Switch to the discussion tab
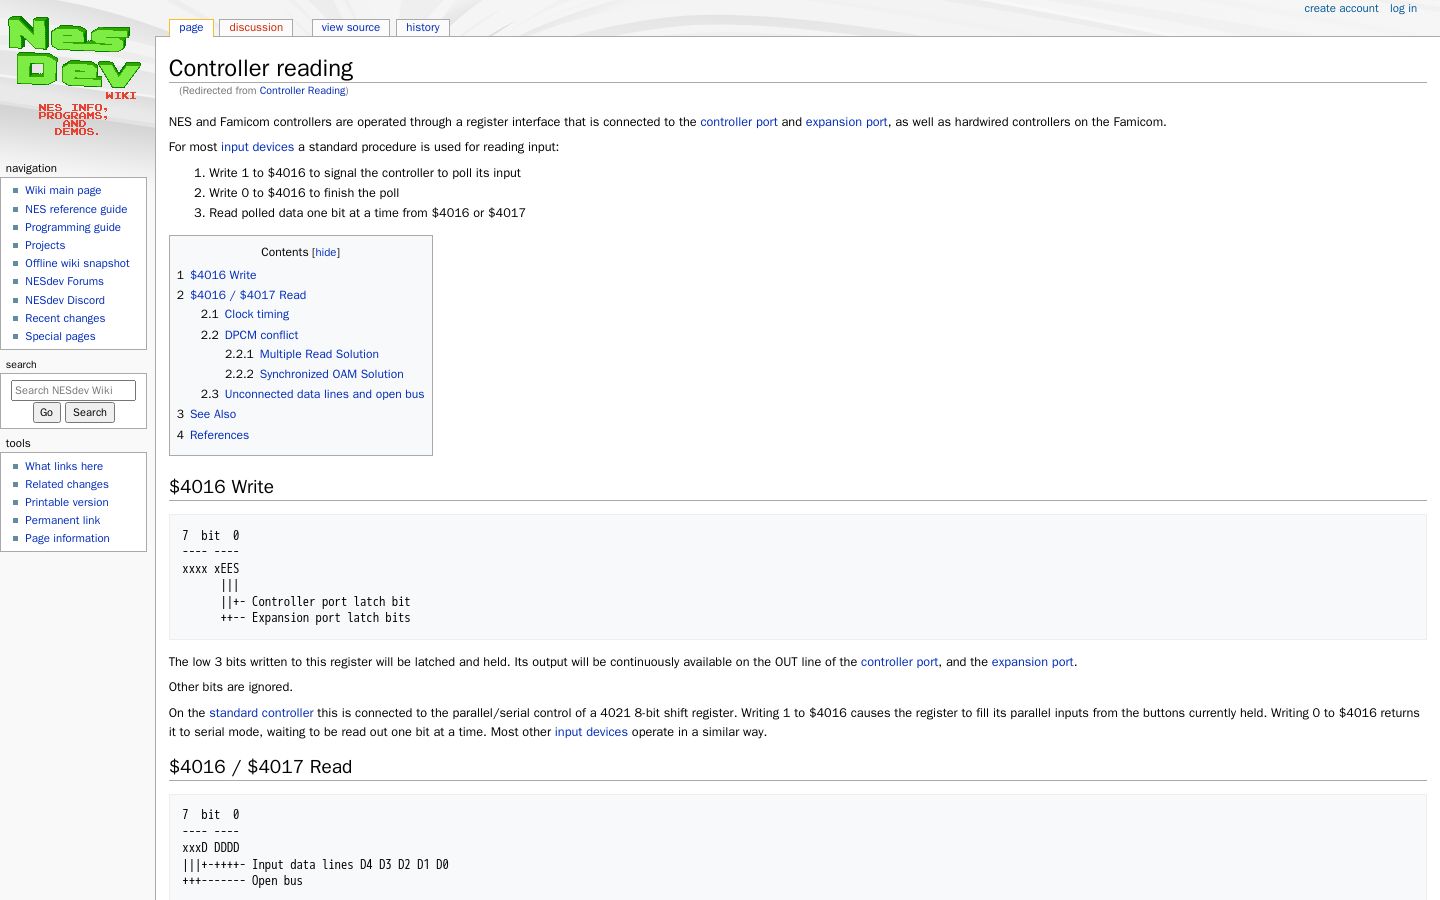The width and height of the screenshot is (1440, 900). [x=256, y=28]
